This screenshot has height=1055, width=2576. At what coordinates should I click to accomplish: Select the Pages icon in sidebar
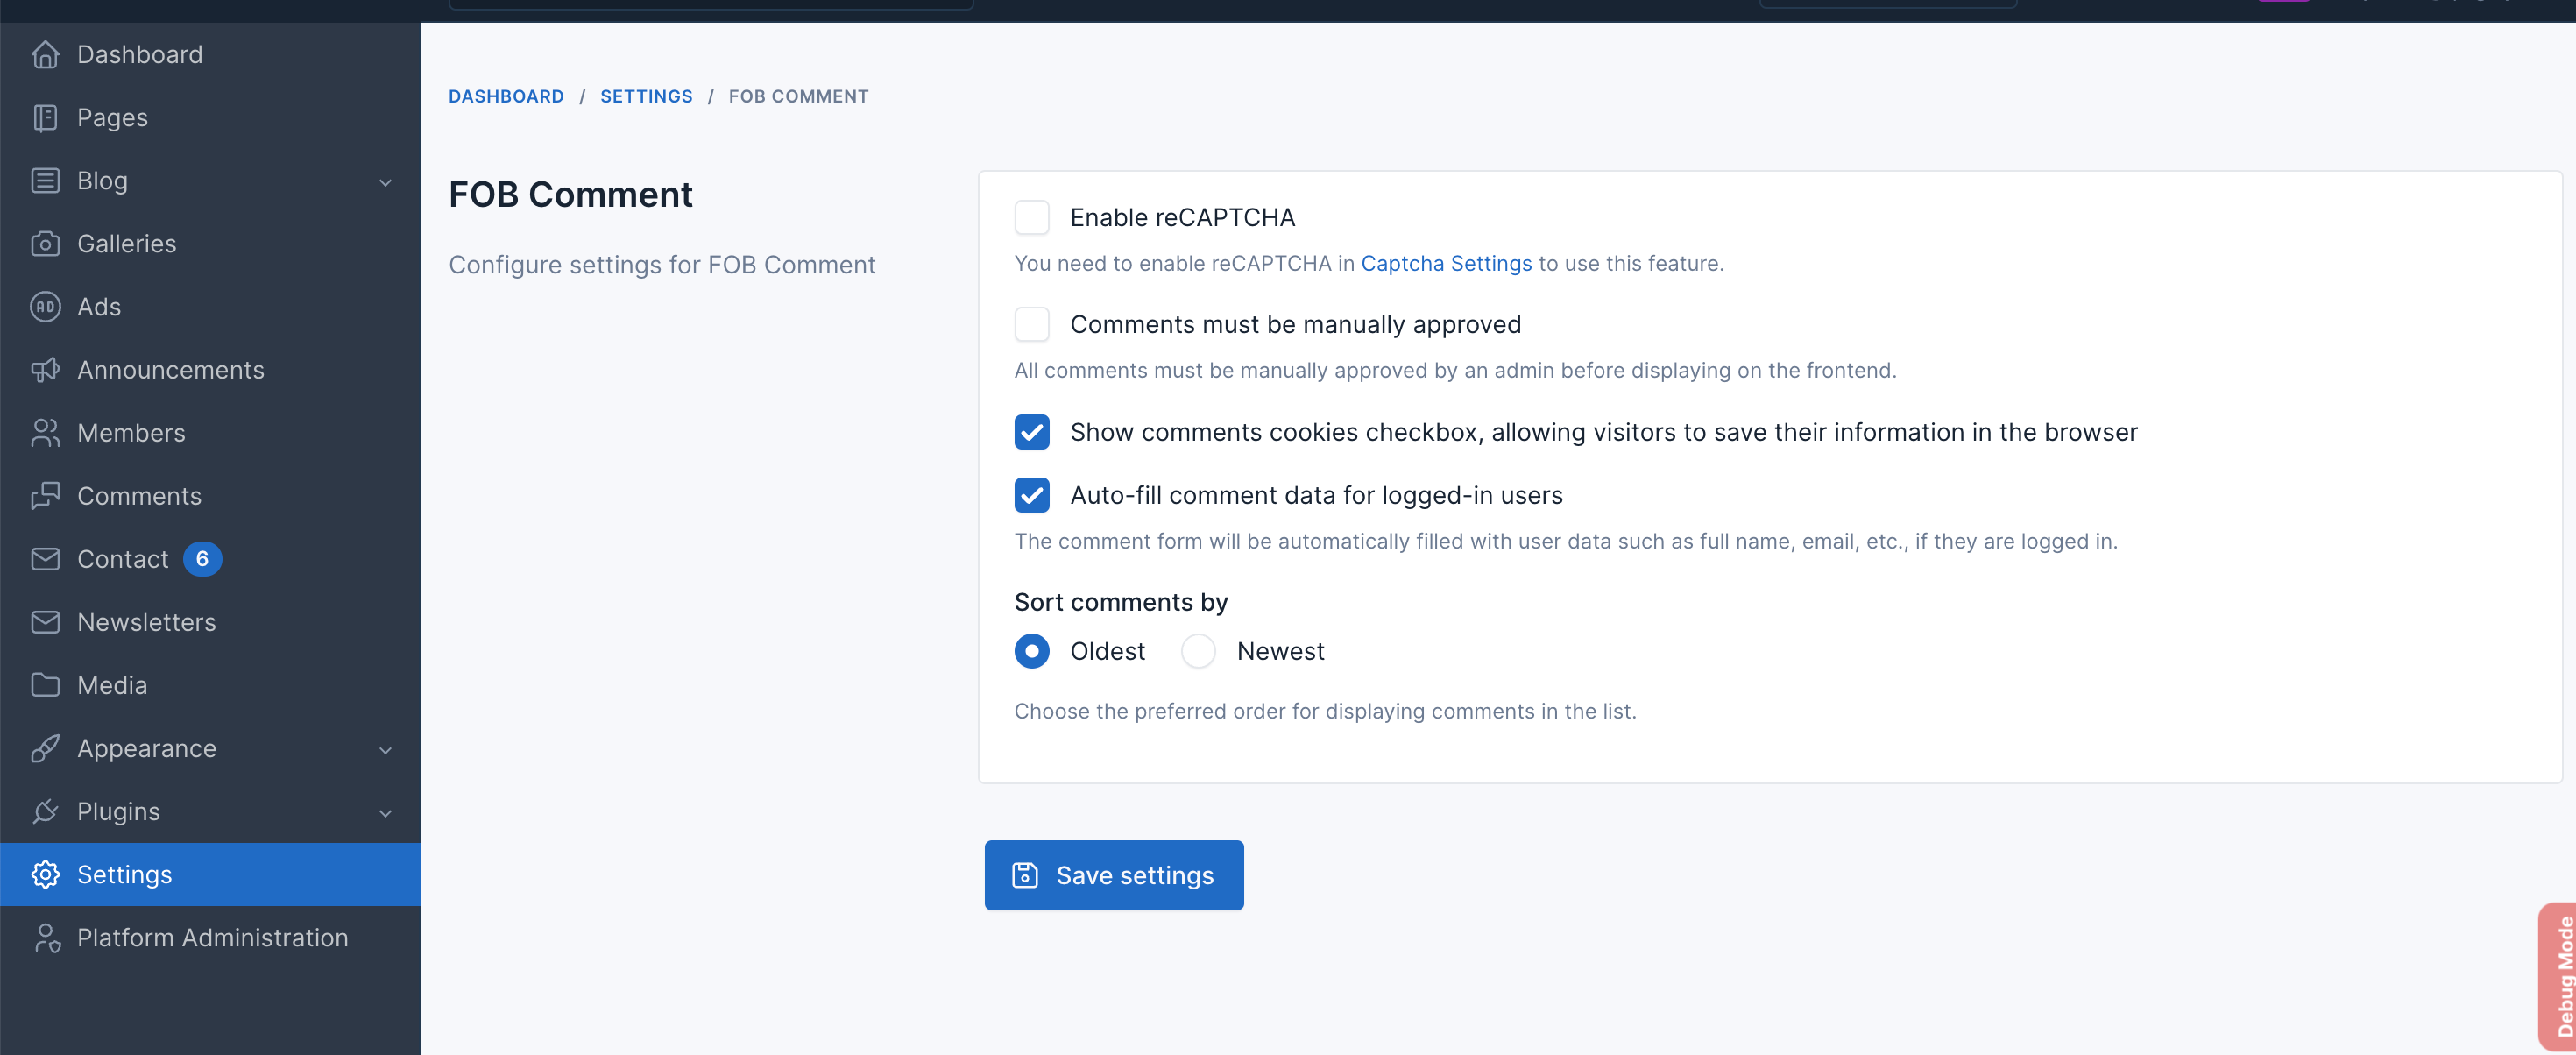[x=46, y=117]
